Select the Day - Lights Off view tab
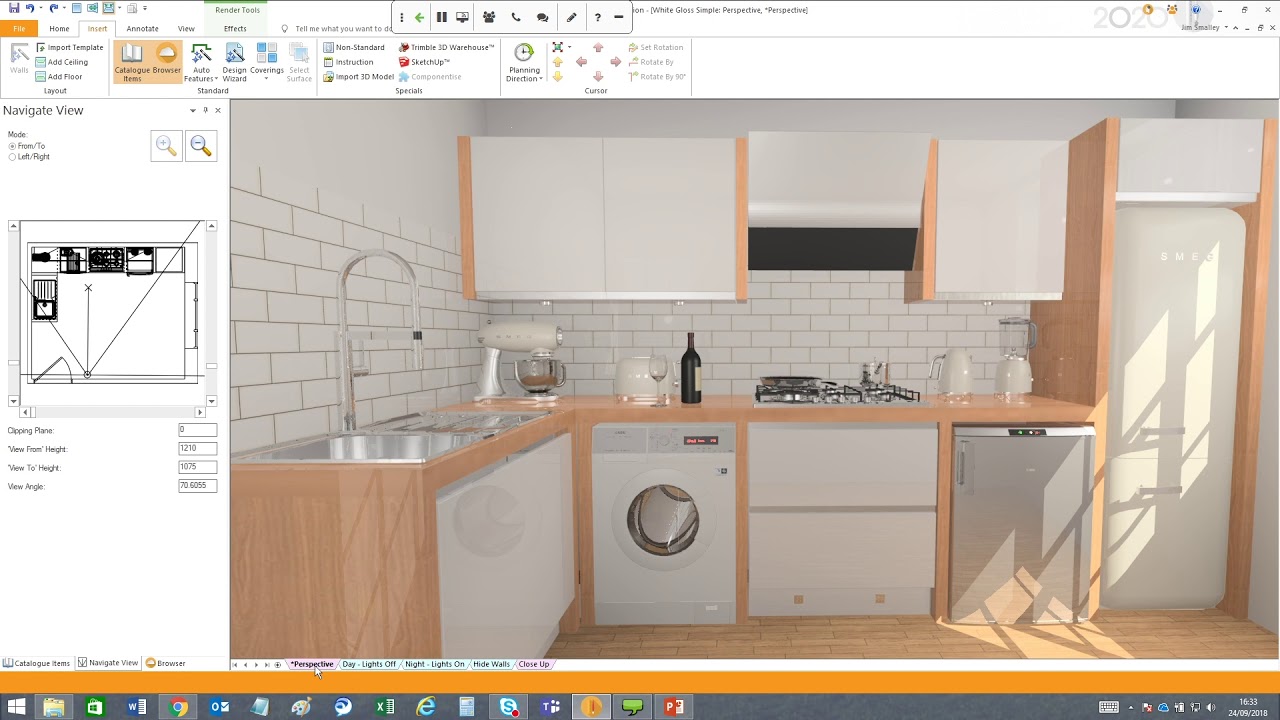1280x720 pixels. [x=369, y=664]
